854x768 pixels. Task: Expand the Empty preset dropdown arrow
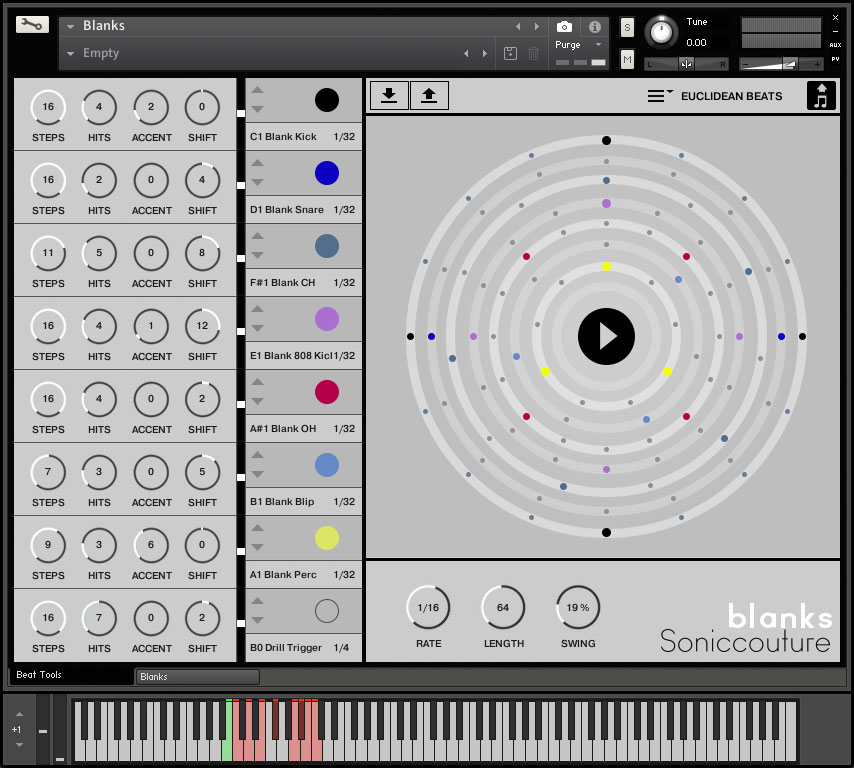click(x=70, y=53)
